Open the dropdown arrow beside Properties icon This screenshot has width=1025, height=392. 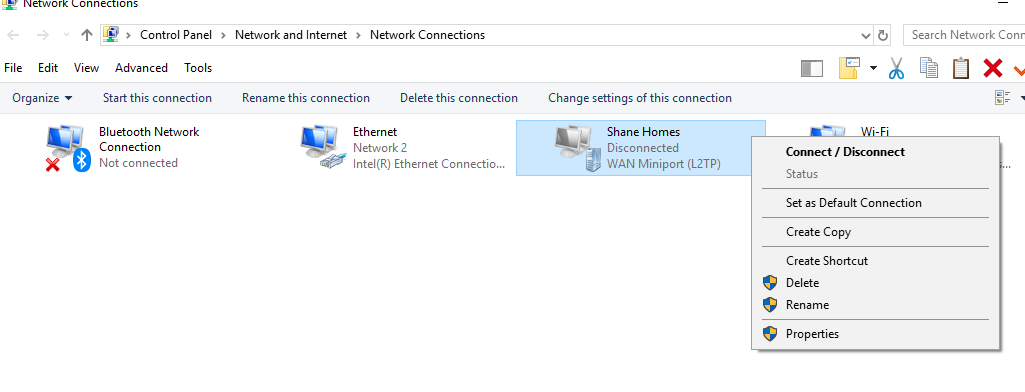coord(873,68)
